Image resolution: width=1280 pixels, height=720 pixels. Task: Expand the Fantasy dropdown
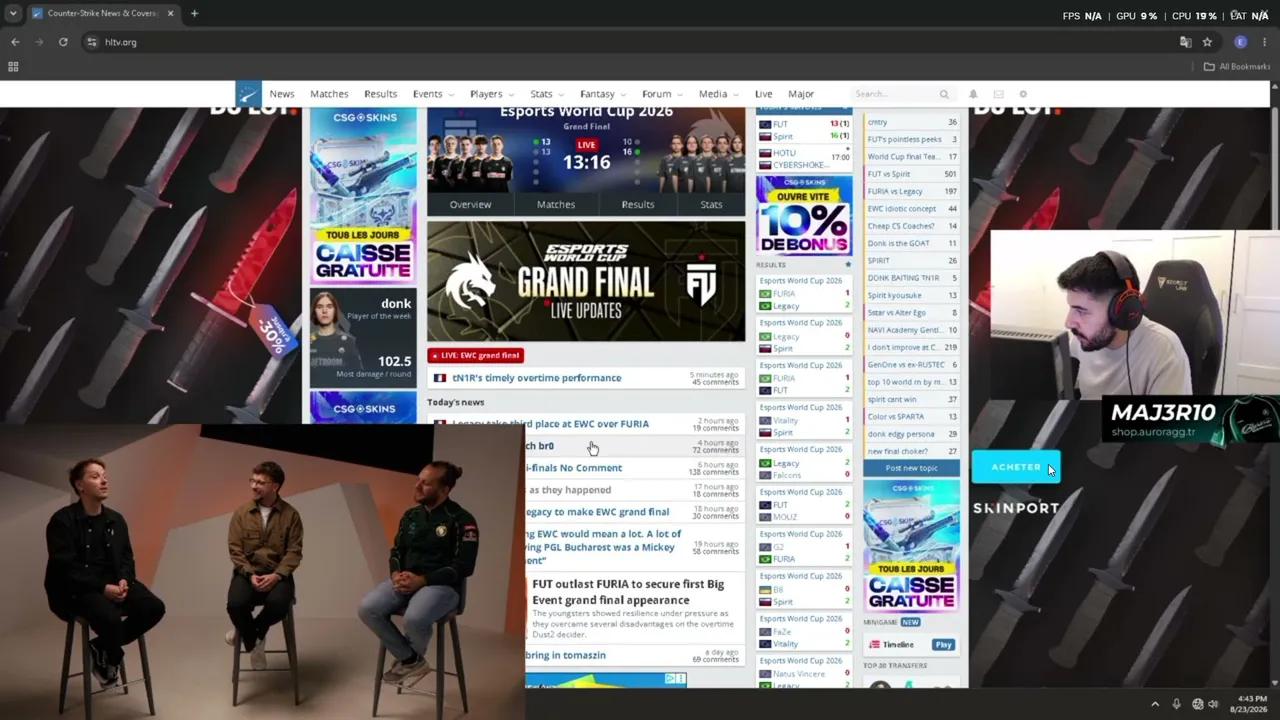[x=603, y=94]
